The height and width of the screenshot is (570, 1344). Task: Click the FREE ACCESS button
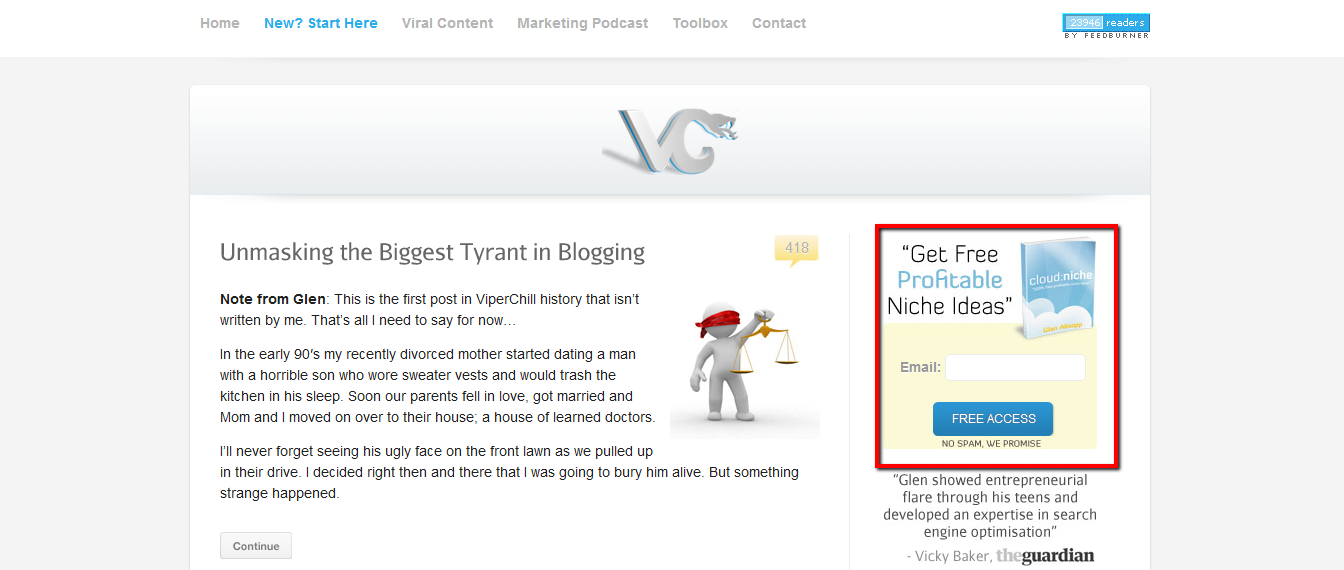click(993, 419)
